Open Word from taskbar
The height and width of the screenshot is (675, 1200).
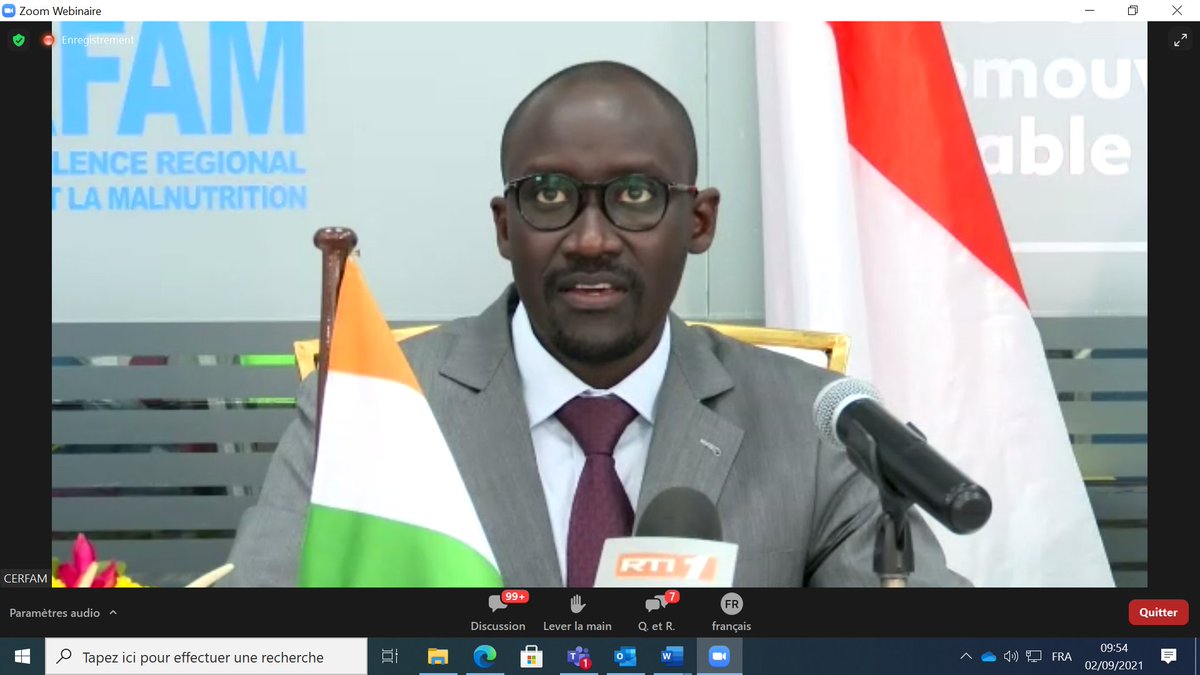tap(672, 657)
